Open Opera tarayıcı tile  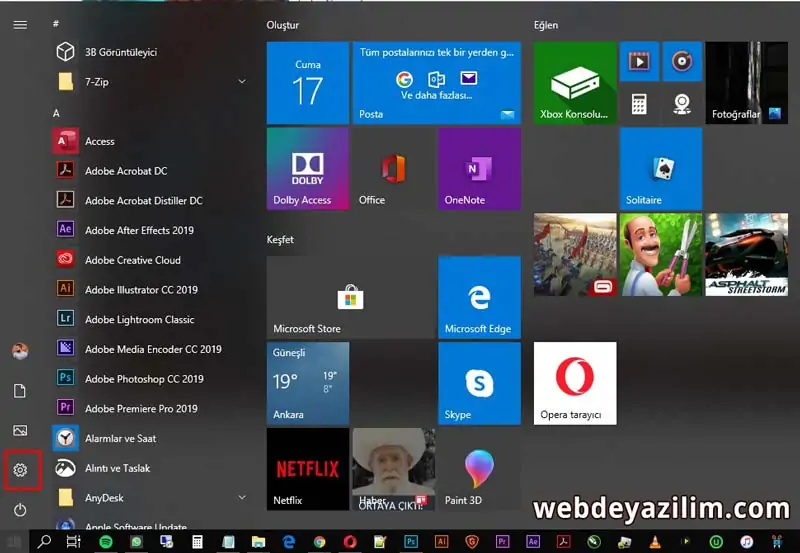click(x=575, y=383)
